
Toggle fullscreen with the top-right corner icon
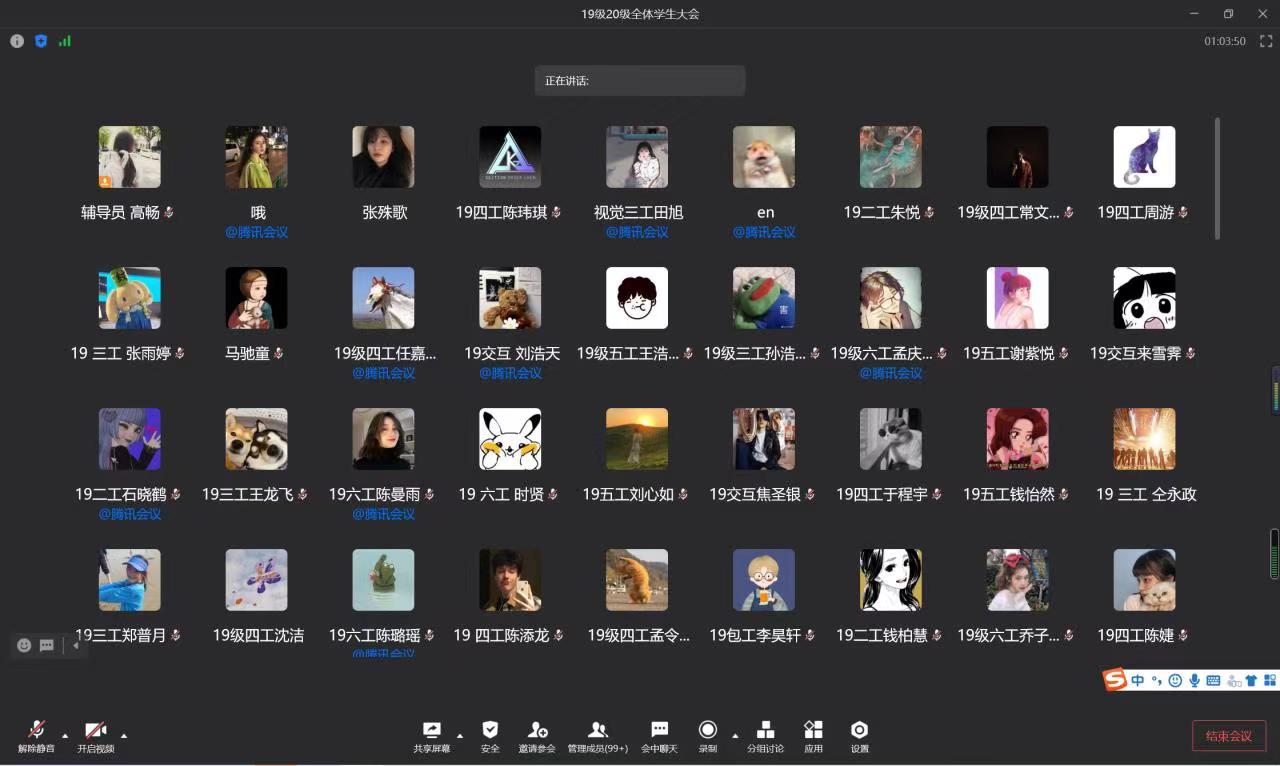pyautogui.click(x=1266, y=41)
